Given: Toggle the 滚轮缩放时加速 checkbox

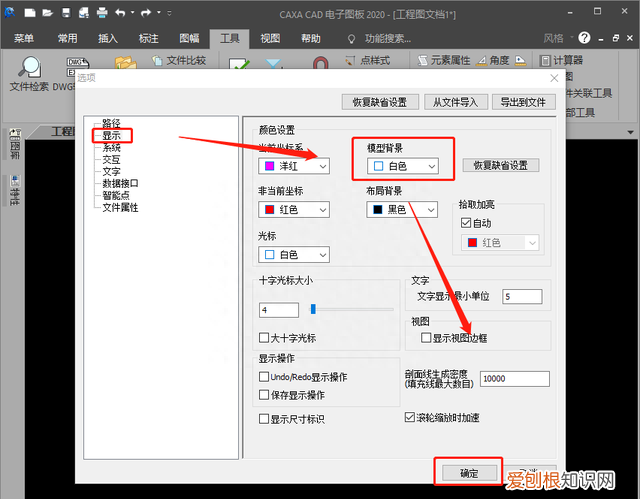Looking at the screenshot, I should click(410, 417).
